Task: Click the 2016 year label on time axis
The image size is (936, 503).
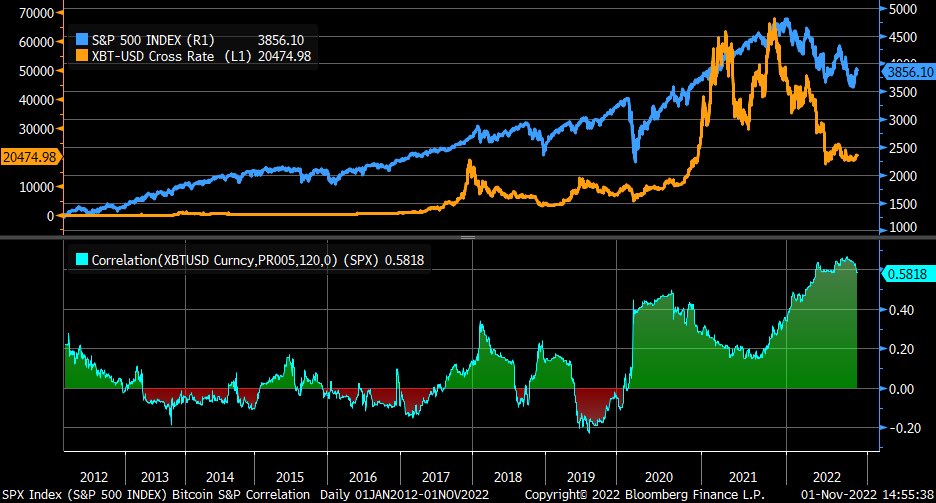Action: (363, 477)
